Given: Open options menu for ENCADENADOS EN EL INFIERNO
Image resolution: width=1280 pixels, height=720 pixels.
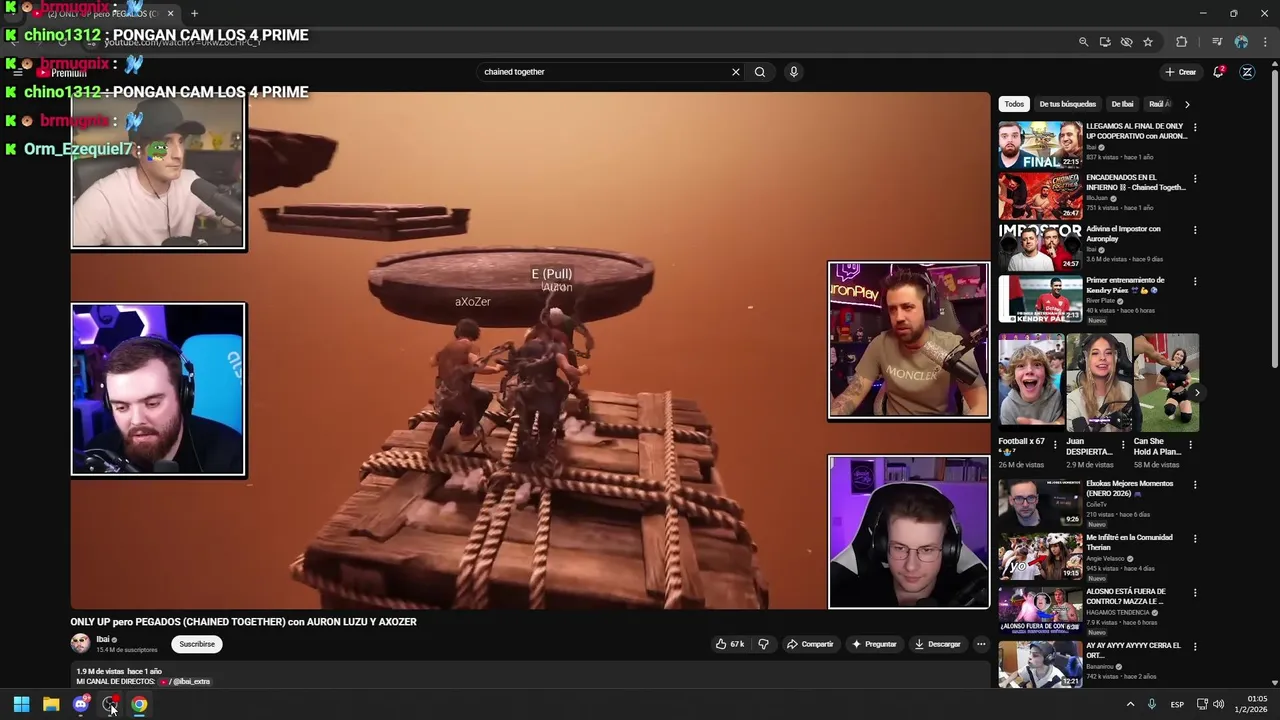Looking at the screenshot, I should 1194,179.
